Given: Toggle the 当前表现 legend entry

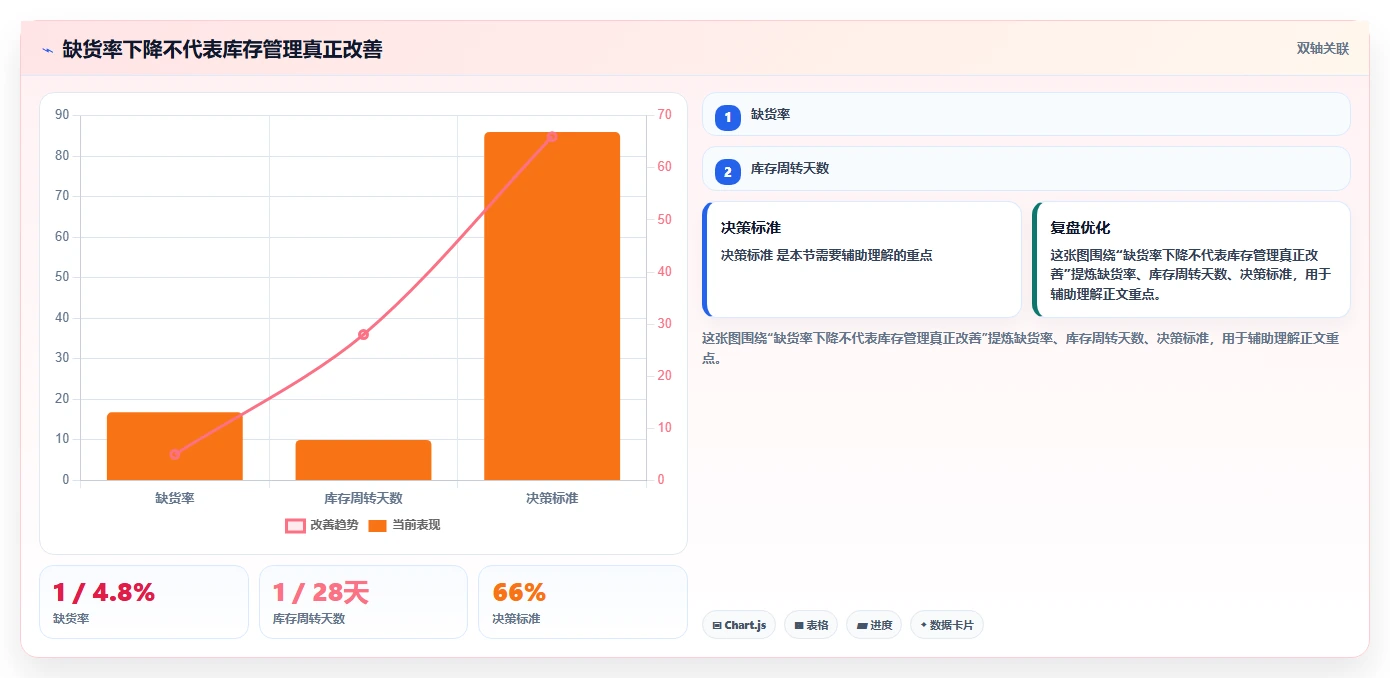Looking at the screenshot, I should click(404, 525).
